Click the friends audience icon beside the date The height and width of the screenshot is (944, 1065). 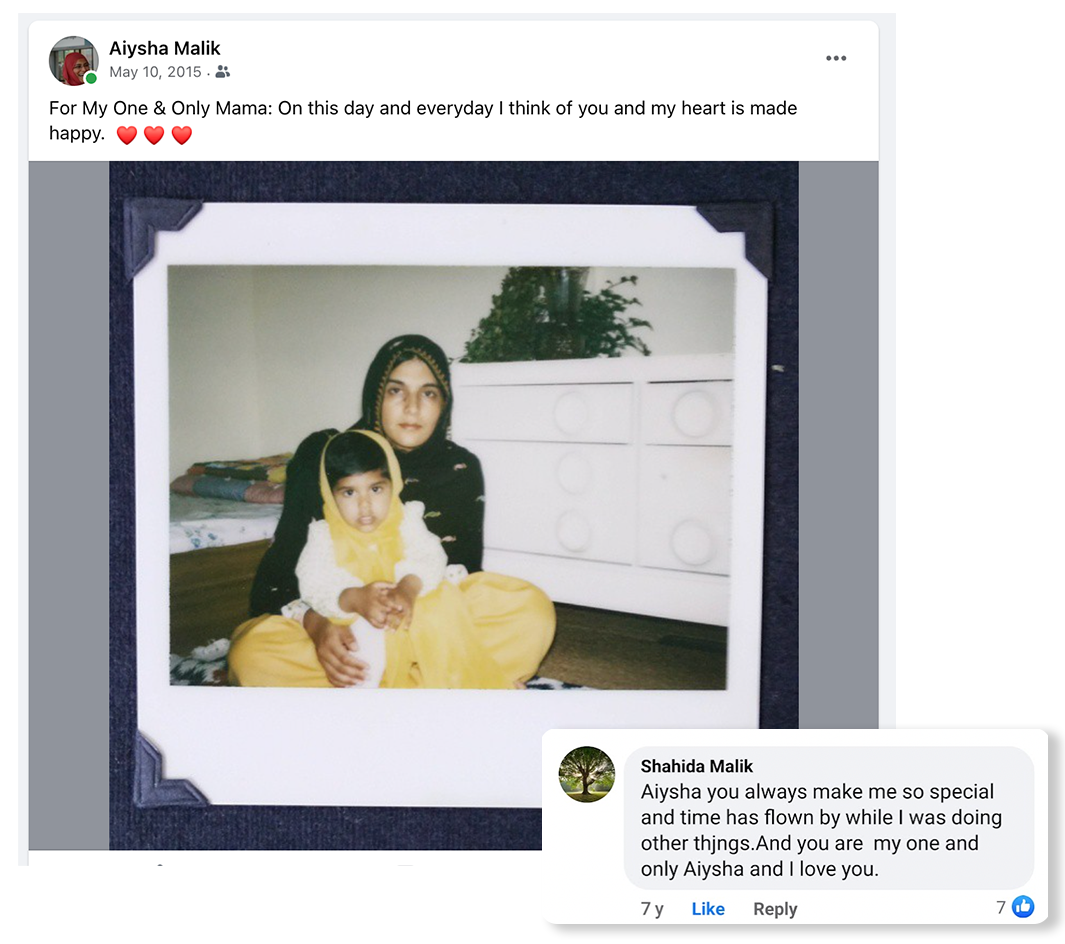click(223, 71)
